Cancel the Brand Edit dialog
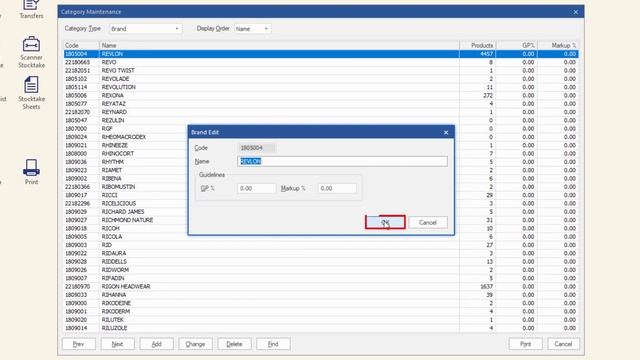Image resolution: width=640 pixels, height=360 pixels. pyautogui.click(x=428, y=222)
